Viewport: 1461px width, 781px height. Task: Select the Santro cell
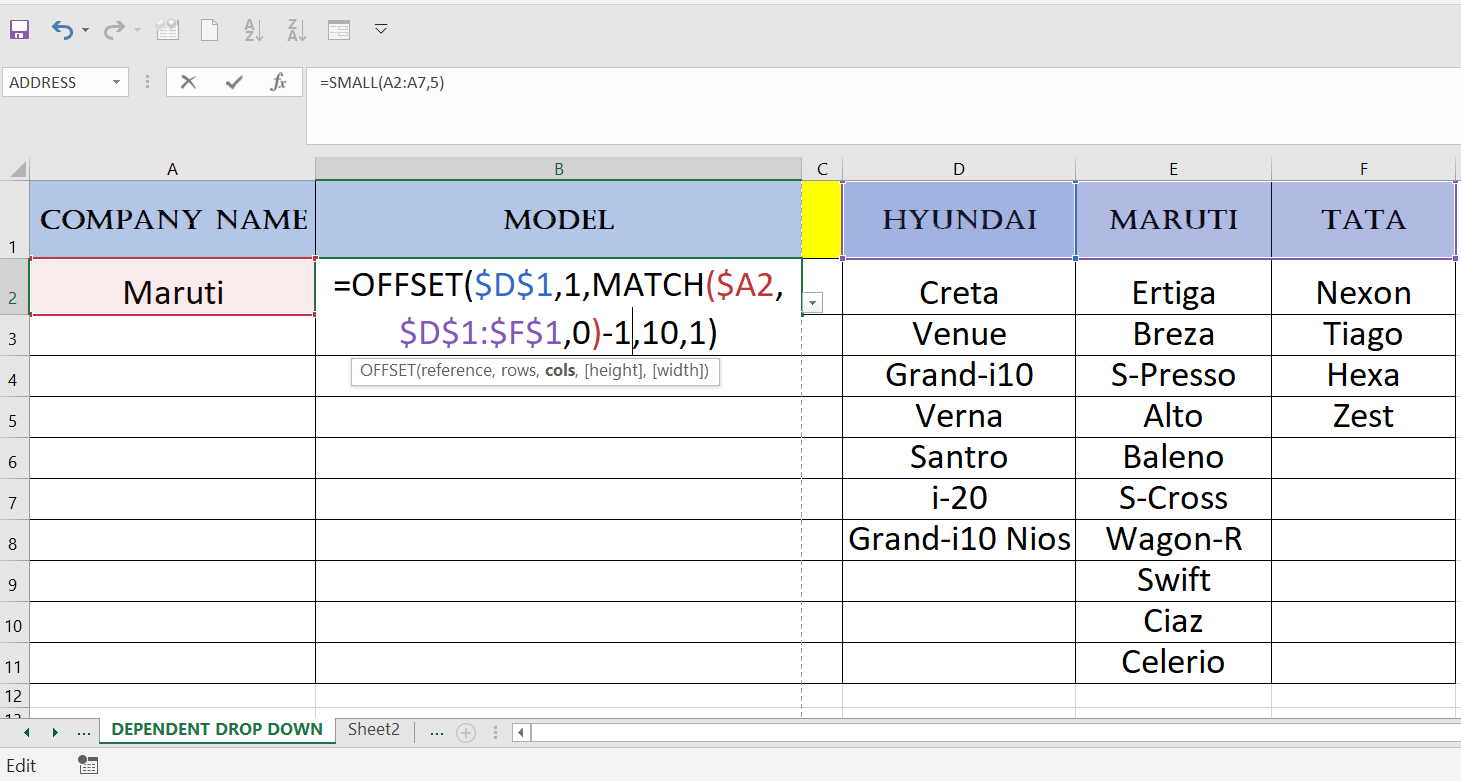[959, 457]
